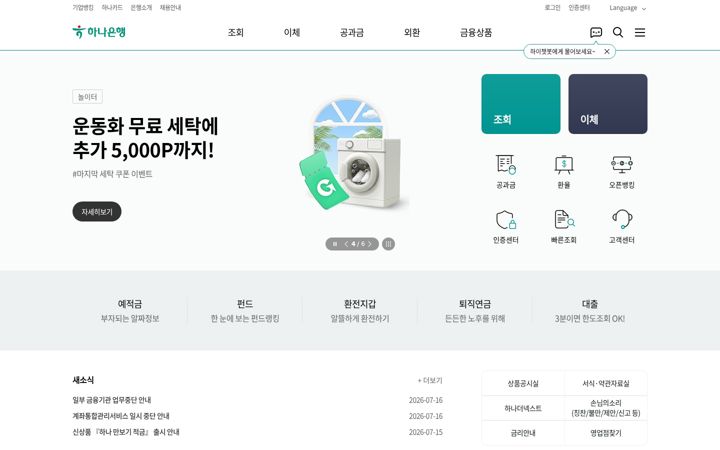Open the 대출 product section
This screenshot has height=450, width=720.
[x=590, y=310]
